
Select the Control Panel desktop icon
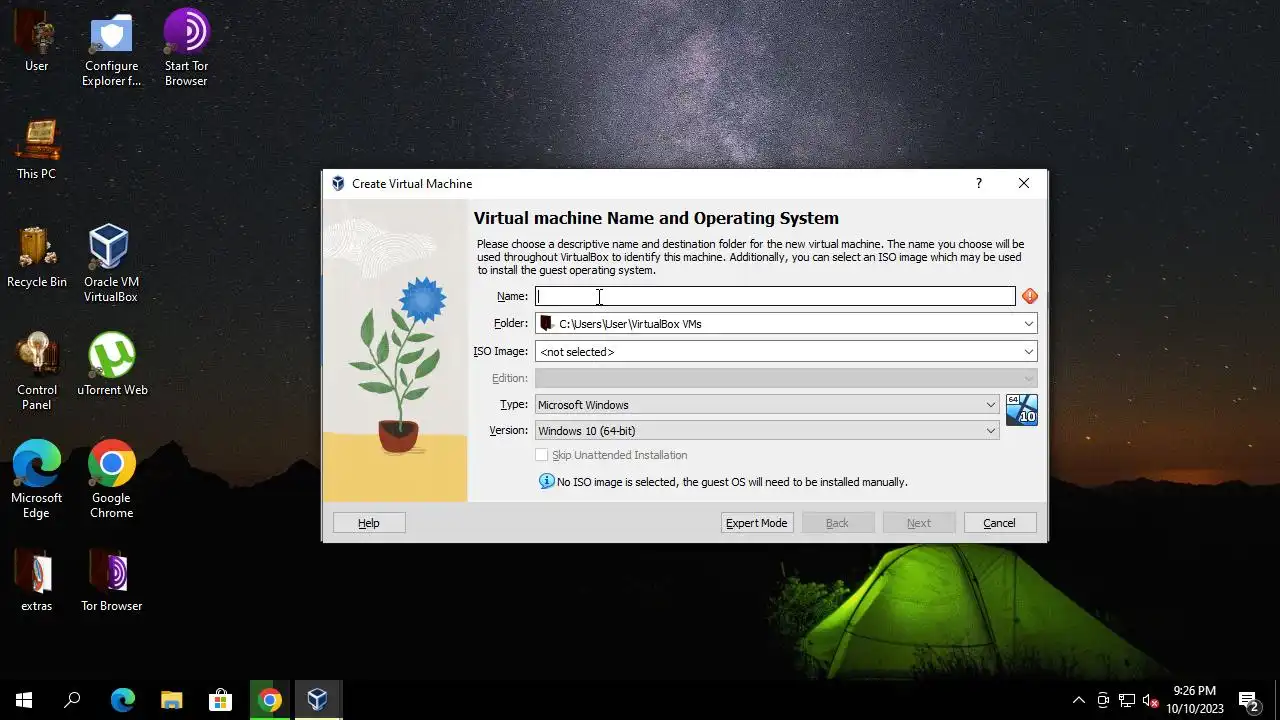pos(36,372)
